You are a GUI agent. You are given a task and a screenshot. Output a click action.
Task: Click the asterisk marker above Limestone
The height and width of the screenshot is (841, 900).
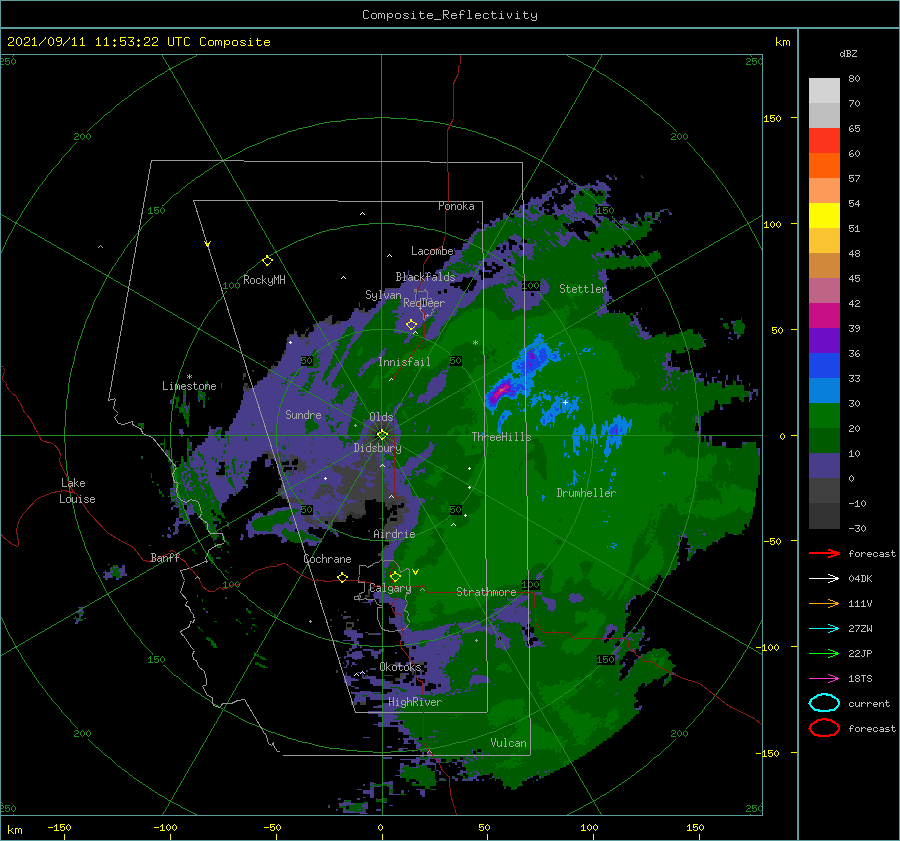tap(189, 377)
